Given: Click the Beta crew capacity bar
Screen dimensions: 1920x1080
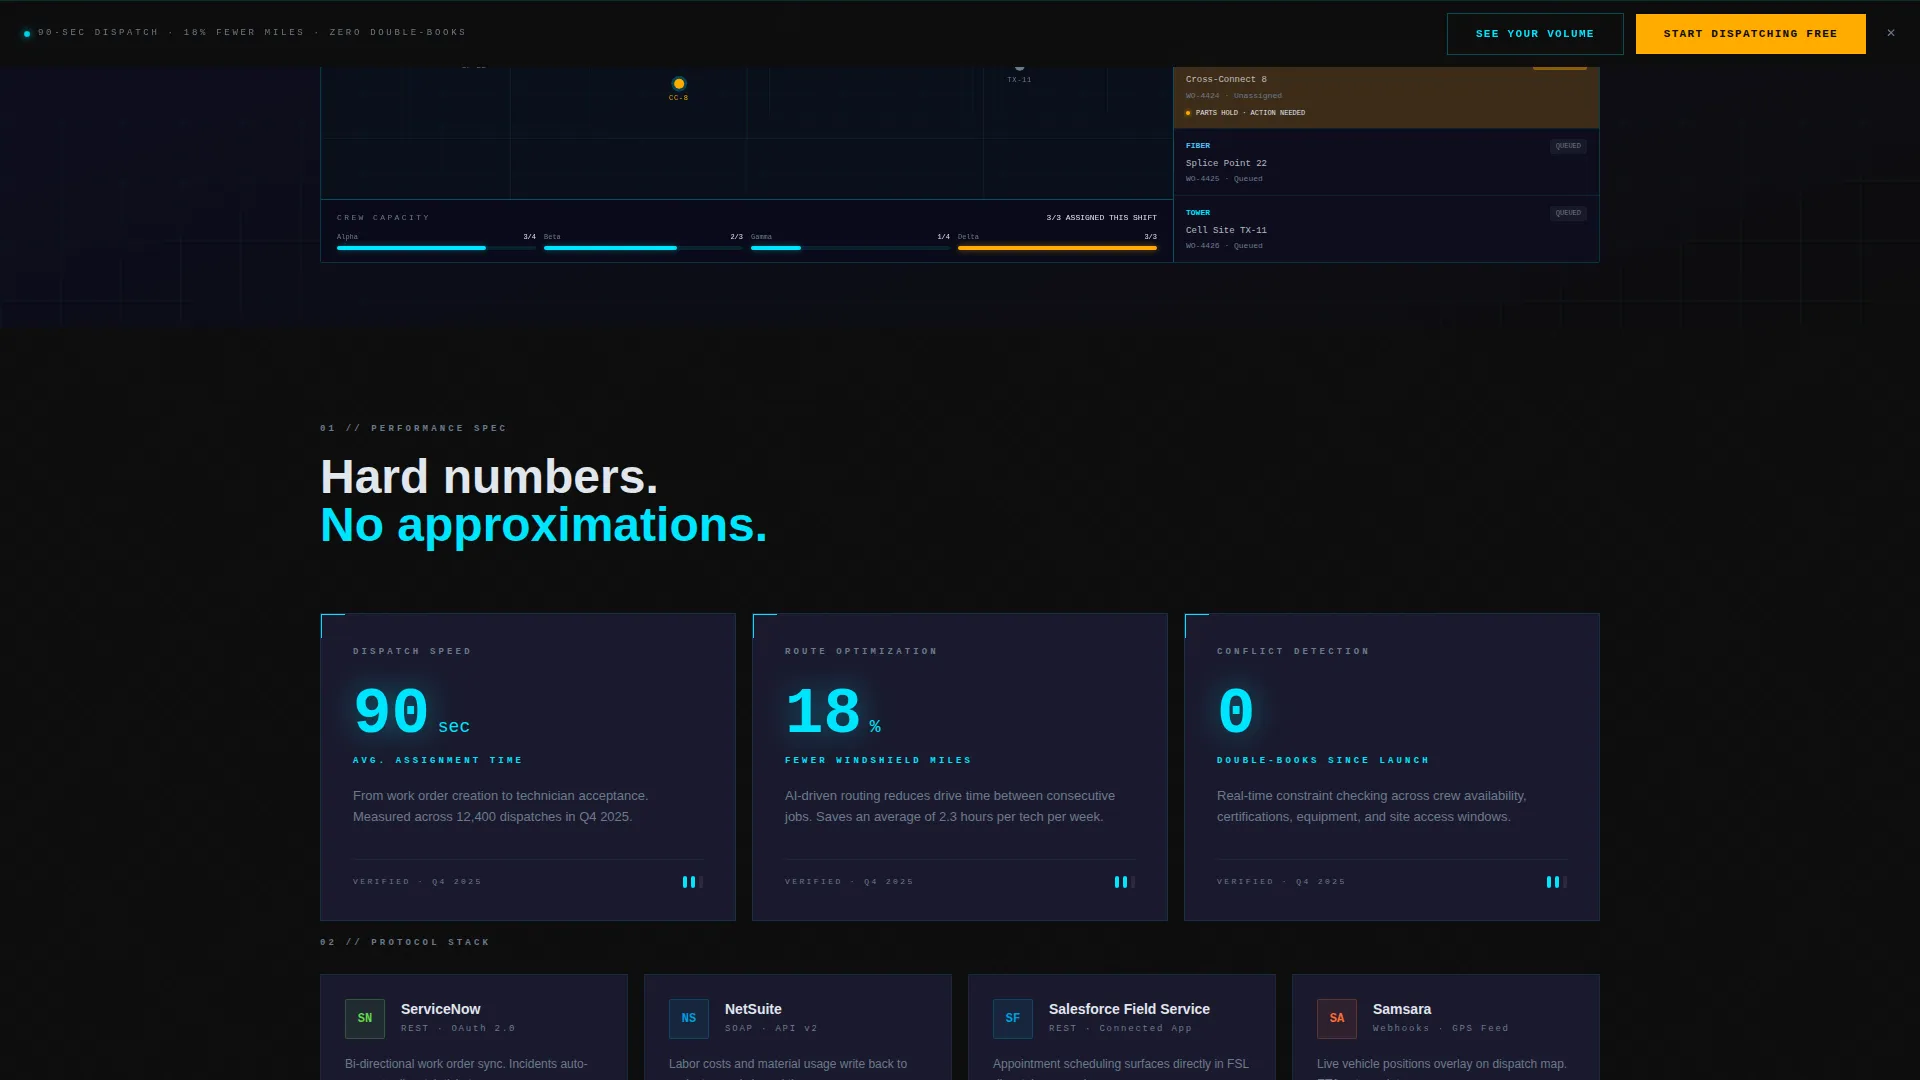Looking at the screenshot, I should pyautogui.click(x=643, y=248).
